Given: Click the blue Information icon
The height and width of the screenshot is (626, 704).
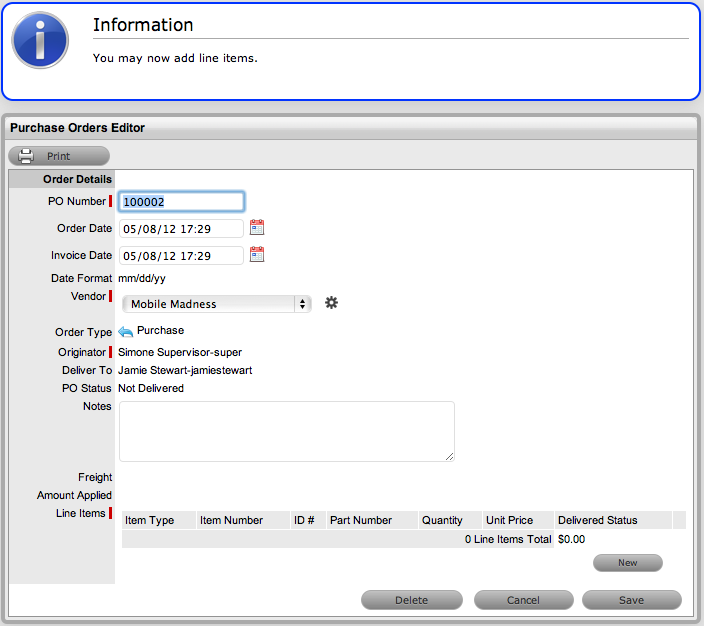Looking at the screenshot, I should tap(40, 40).
